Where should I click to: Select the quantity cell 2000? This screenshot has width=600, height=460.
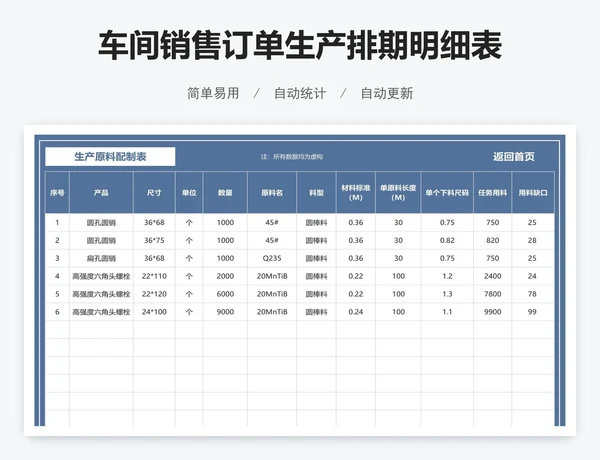pyautogui.click(x=225, y=276)
